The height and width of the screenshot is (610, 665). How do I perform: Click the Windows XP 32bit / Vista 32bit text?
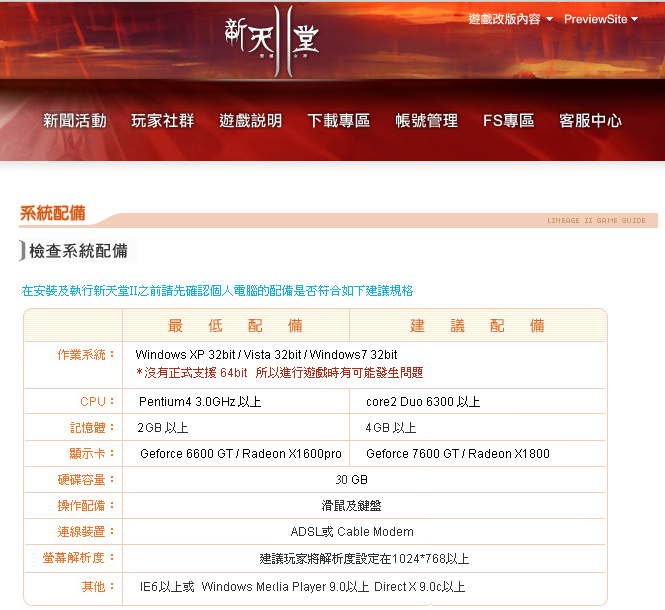tap(266, 355)
